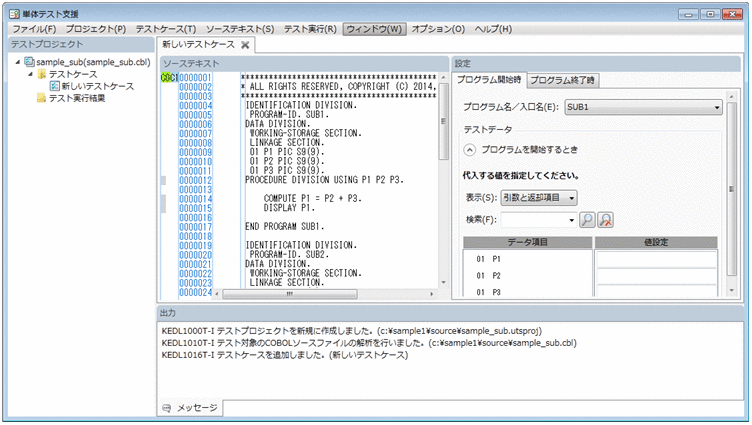Viewport: 752px width, 425px height.
Task: Click the application icon in title bar
Action: click(14, 14)
